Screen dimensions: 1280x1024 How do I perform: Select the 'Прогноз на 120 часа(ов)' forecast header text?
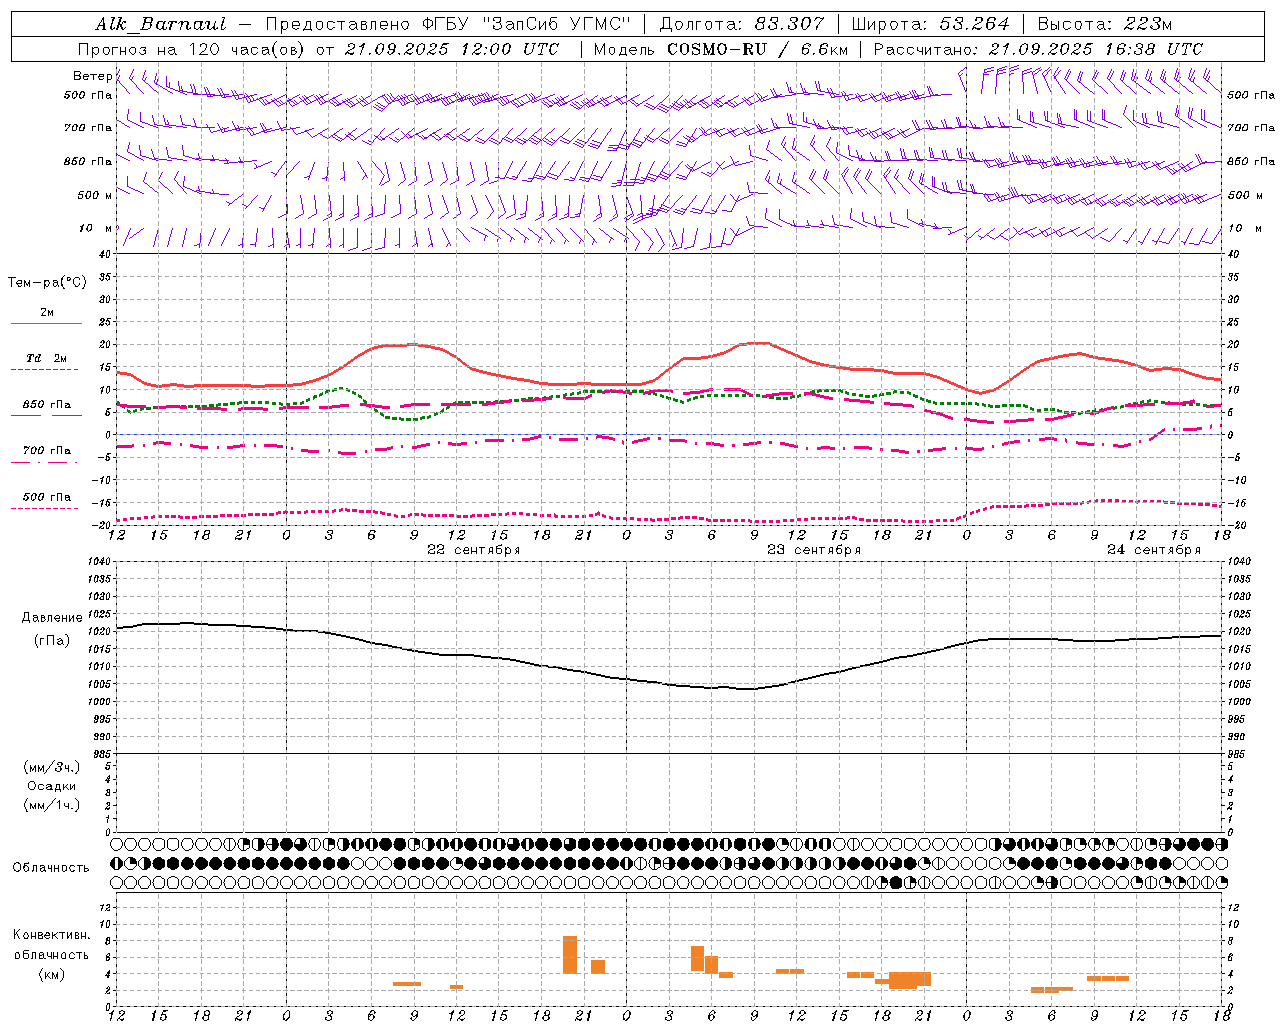192,49
